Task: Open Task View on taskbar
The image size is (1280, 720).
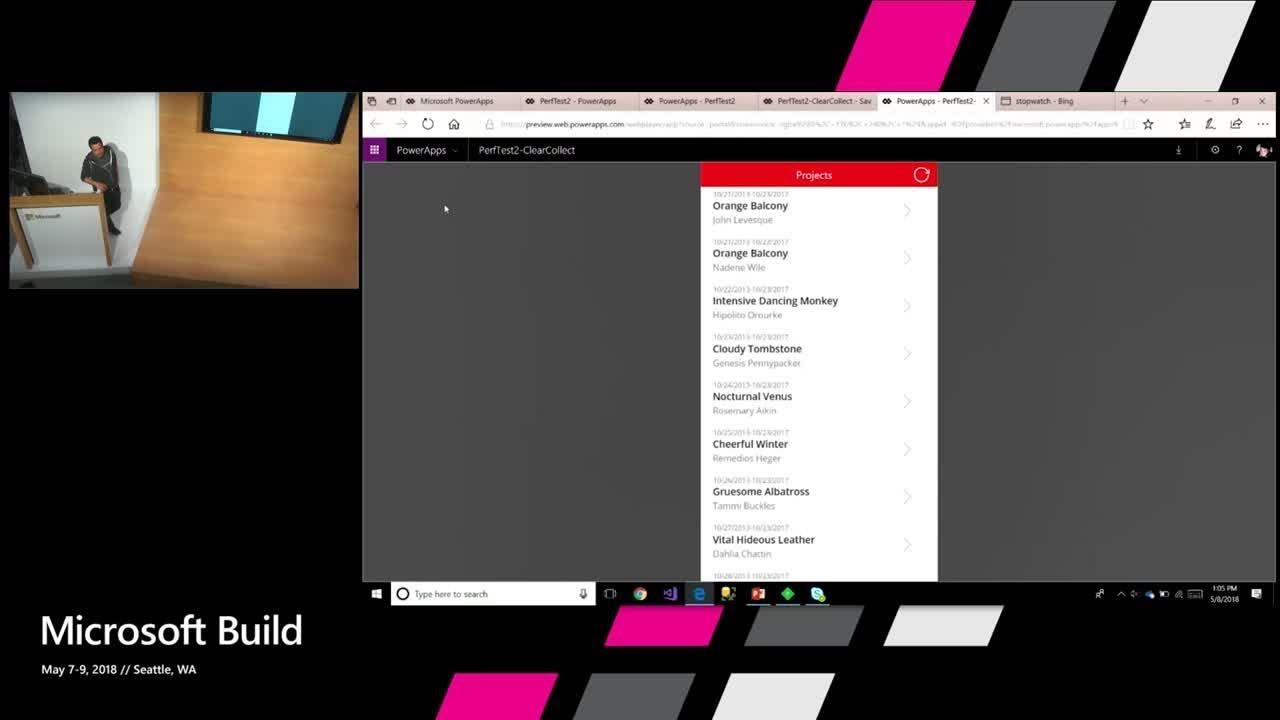Action: 610,594
